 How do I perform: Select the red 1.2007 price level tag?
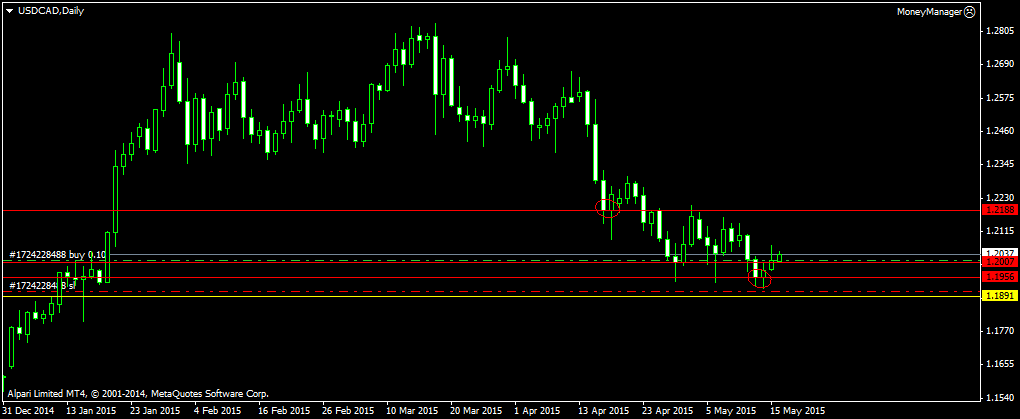998,262
